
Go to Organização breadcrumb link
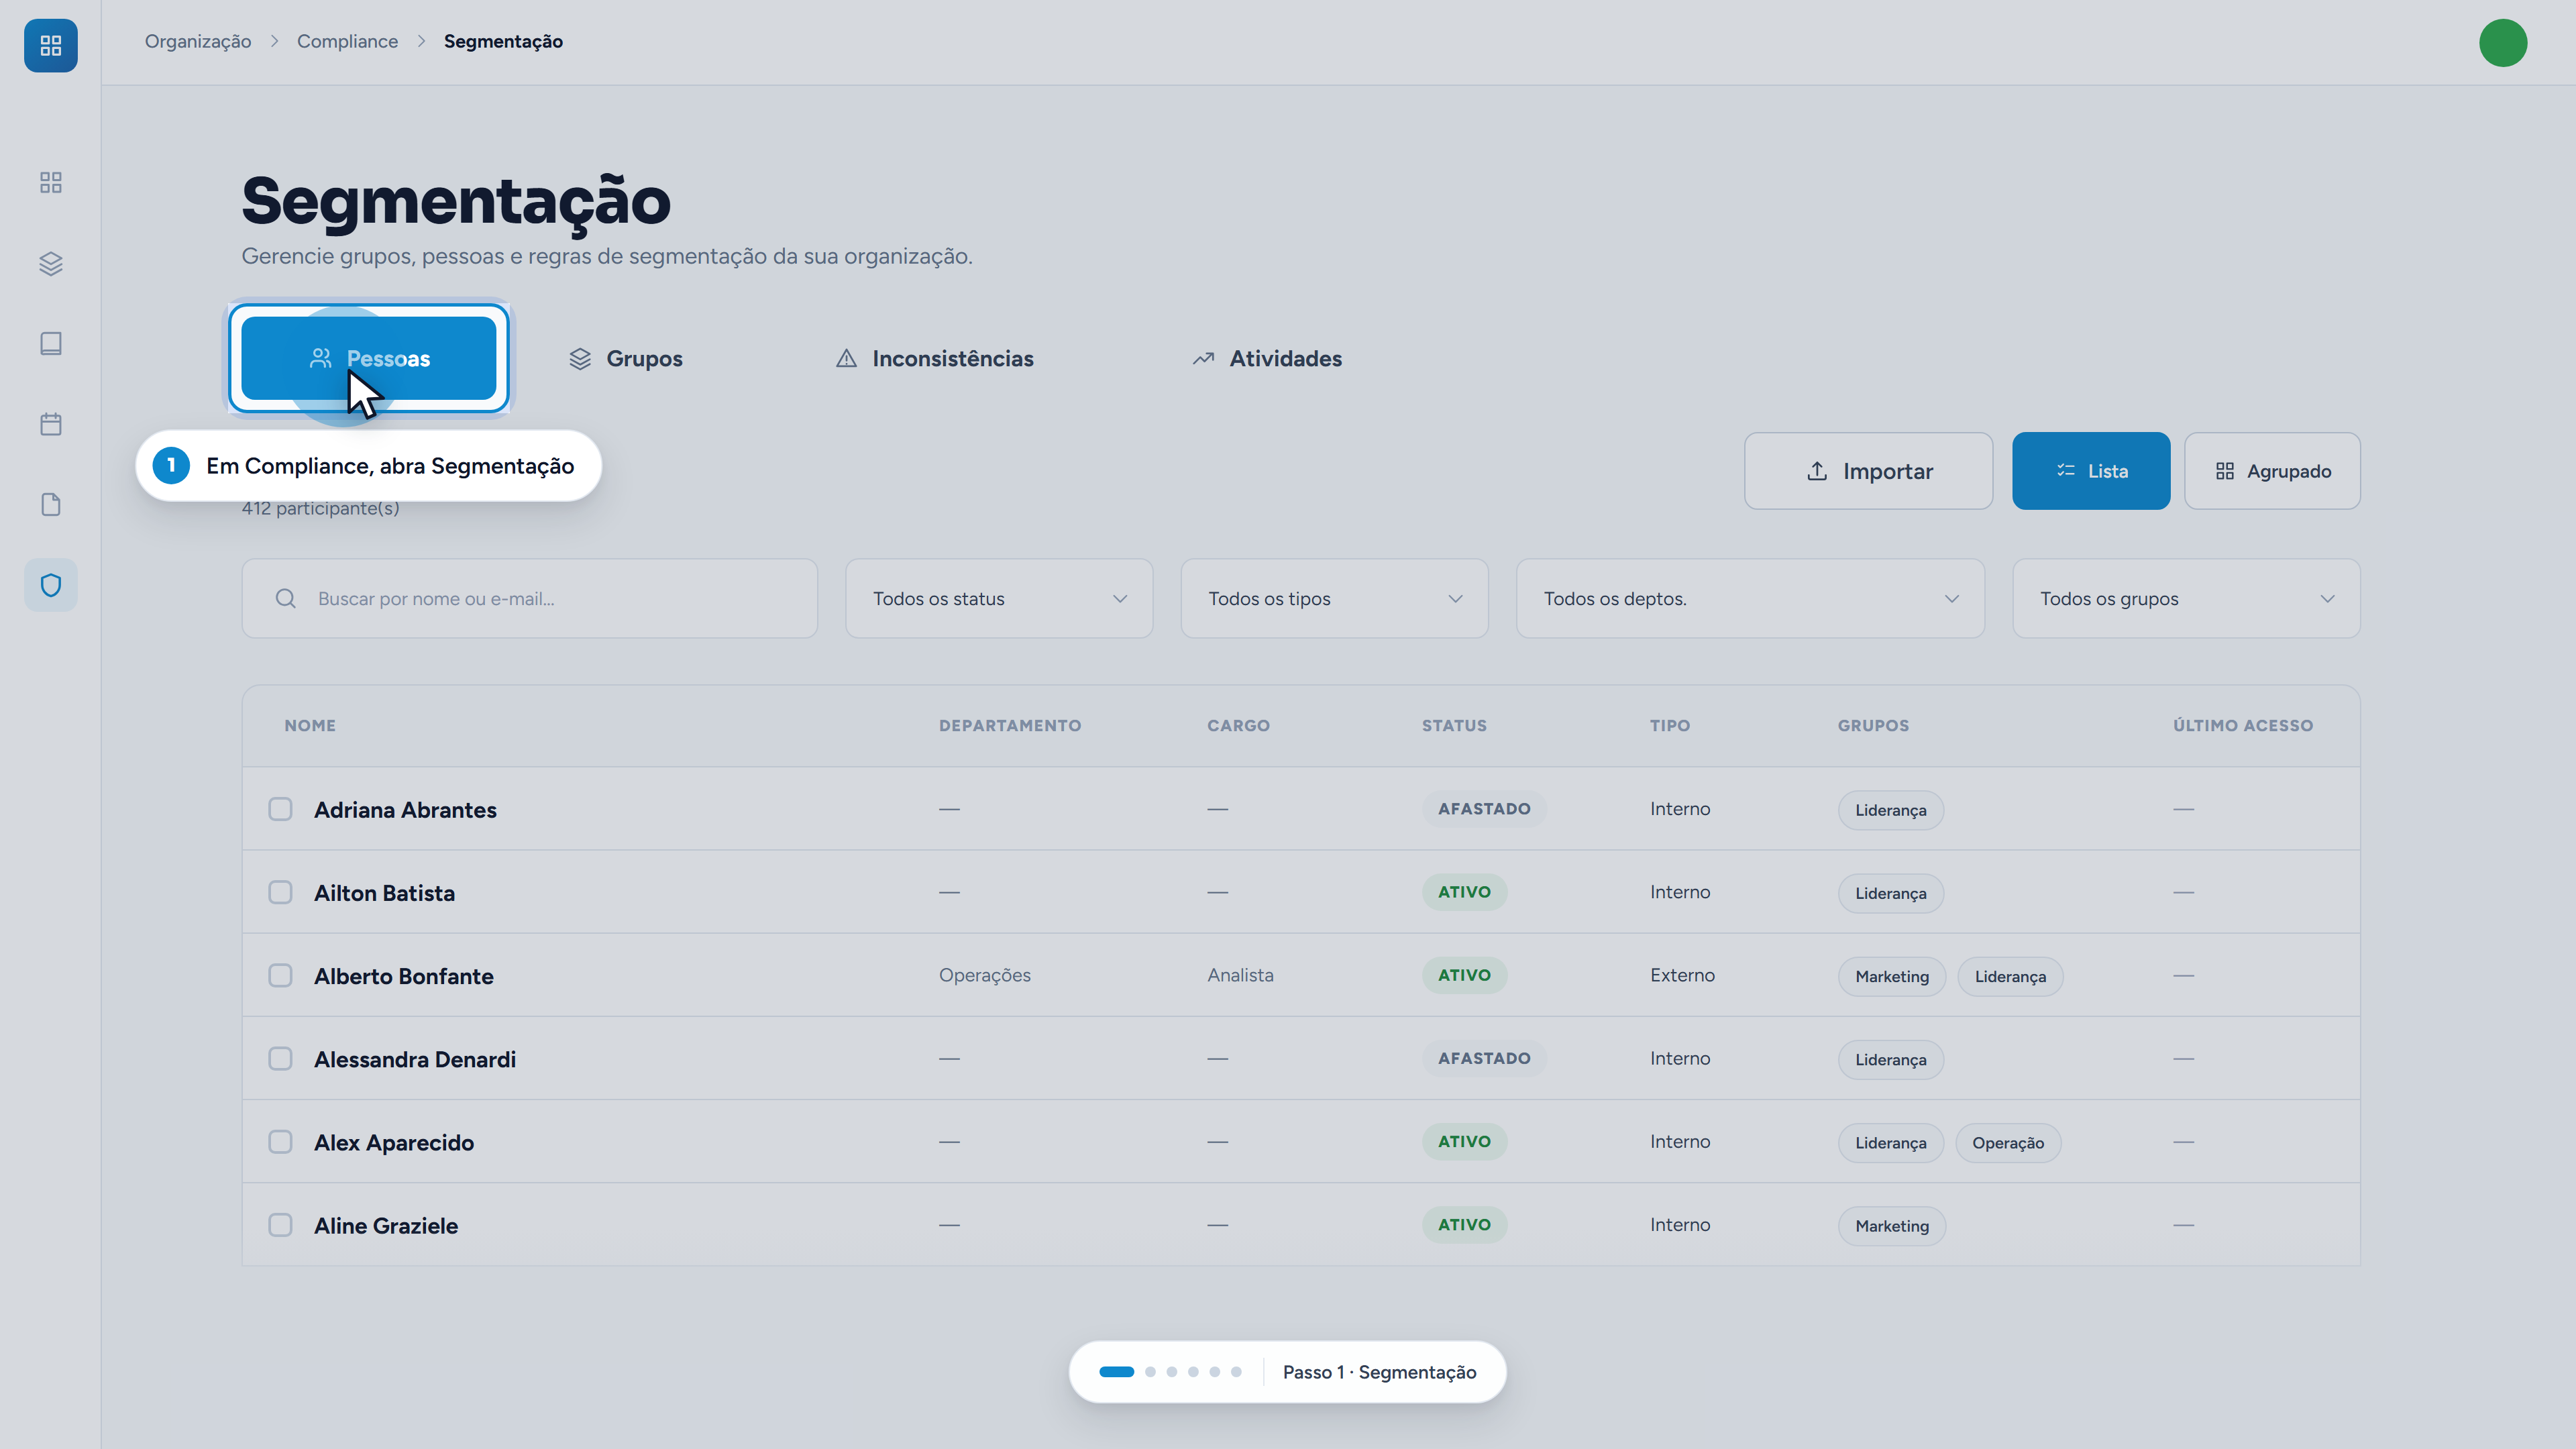[198, 41]
